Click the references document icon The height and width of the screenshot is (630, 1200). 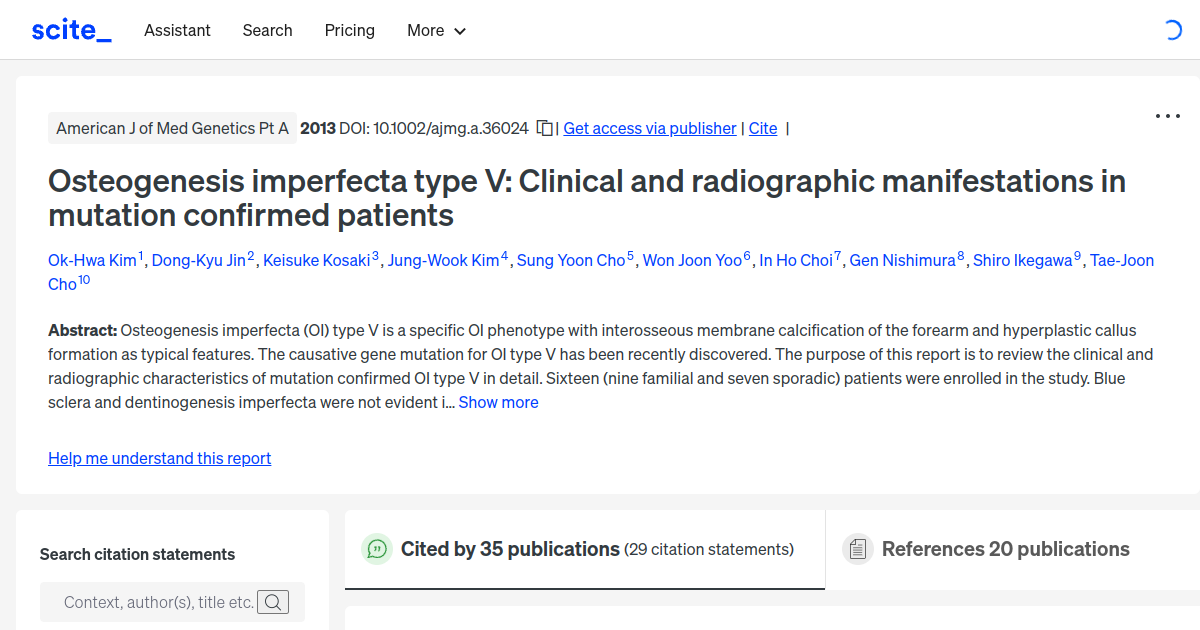pos(858,548)
